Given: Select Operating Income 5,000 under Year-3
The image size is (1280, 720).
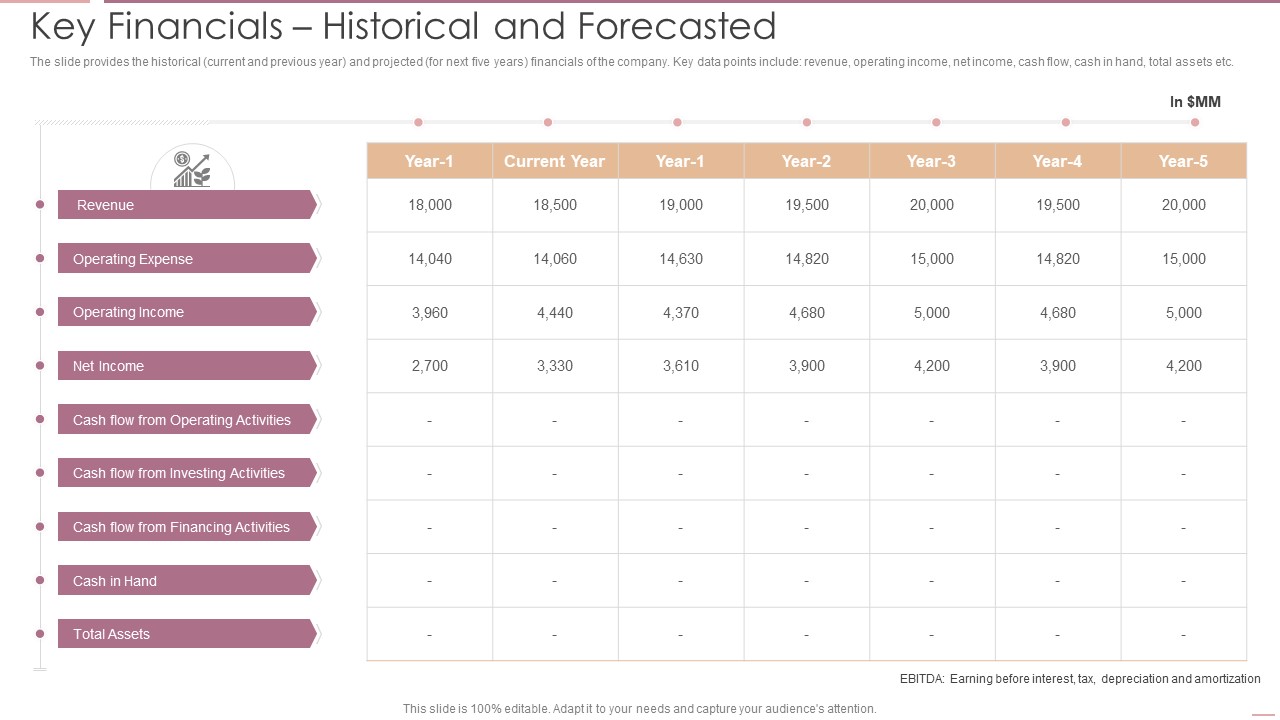Looking at the screenshot, I should (932, 313).
